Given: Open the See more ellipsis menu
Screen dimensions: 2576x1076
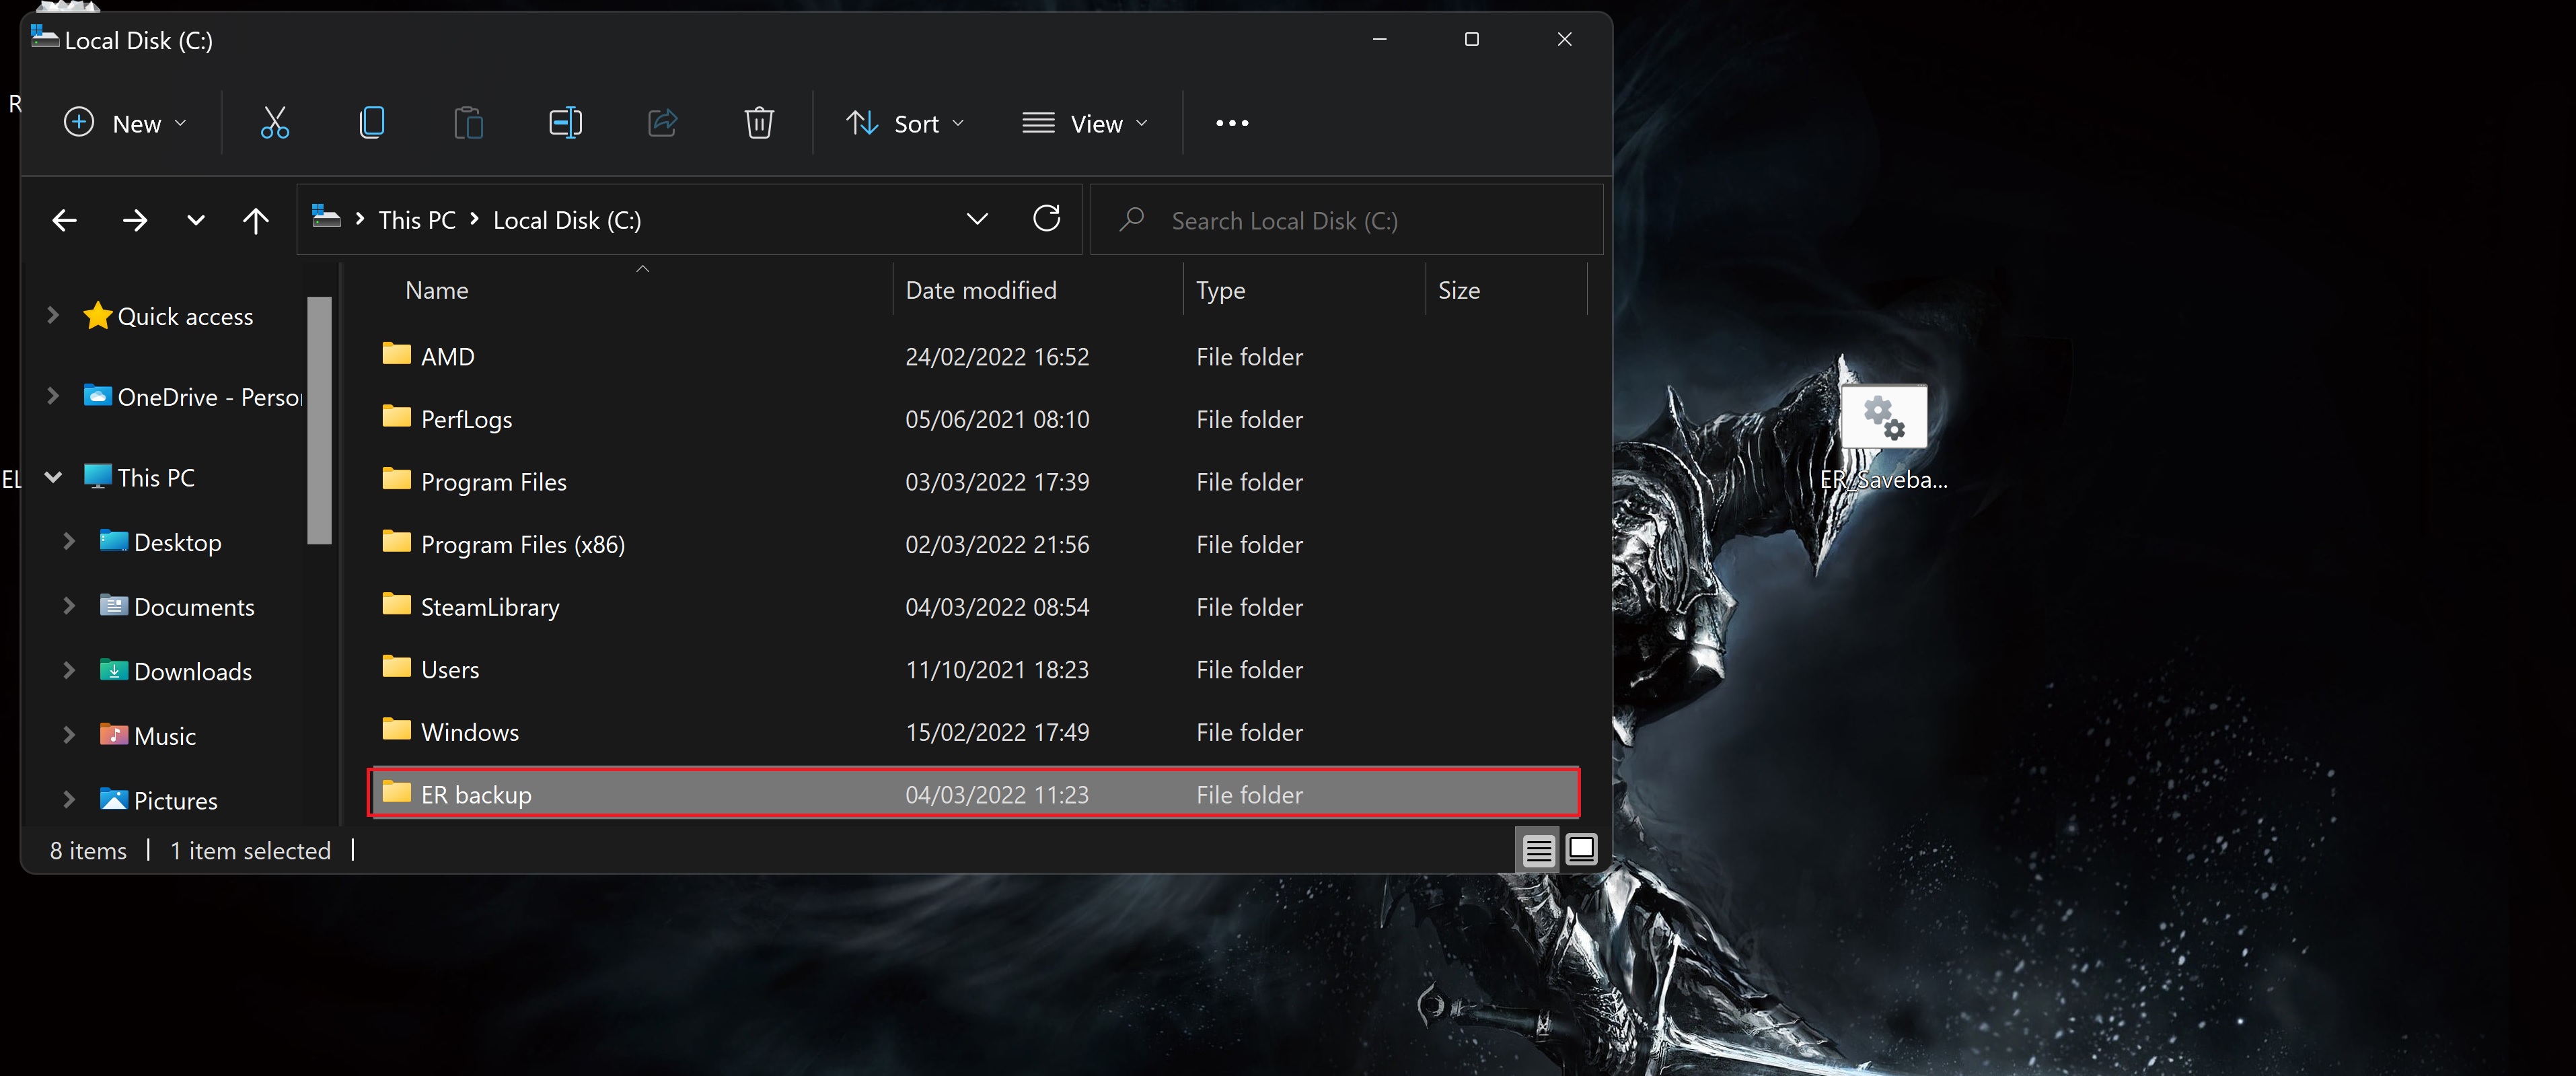Looking at the screenshot, I should click(x=1231, y=123).
